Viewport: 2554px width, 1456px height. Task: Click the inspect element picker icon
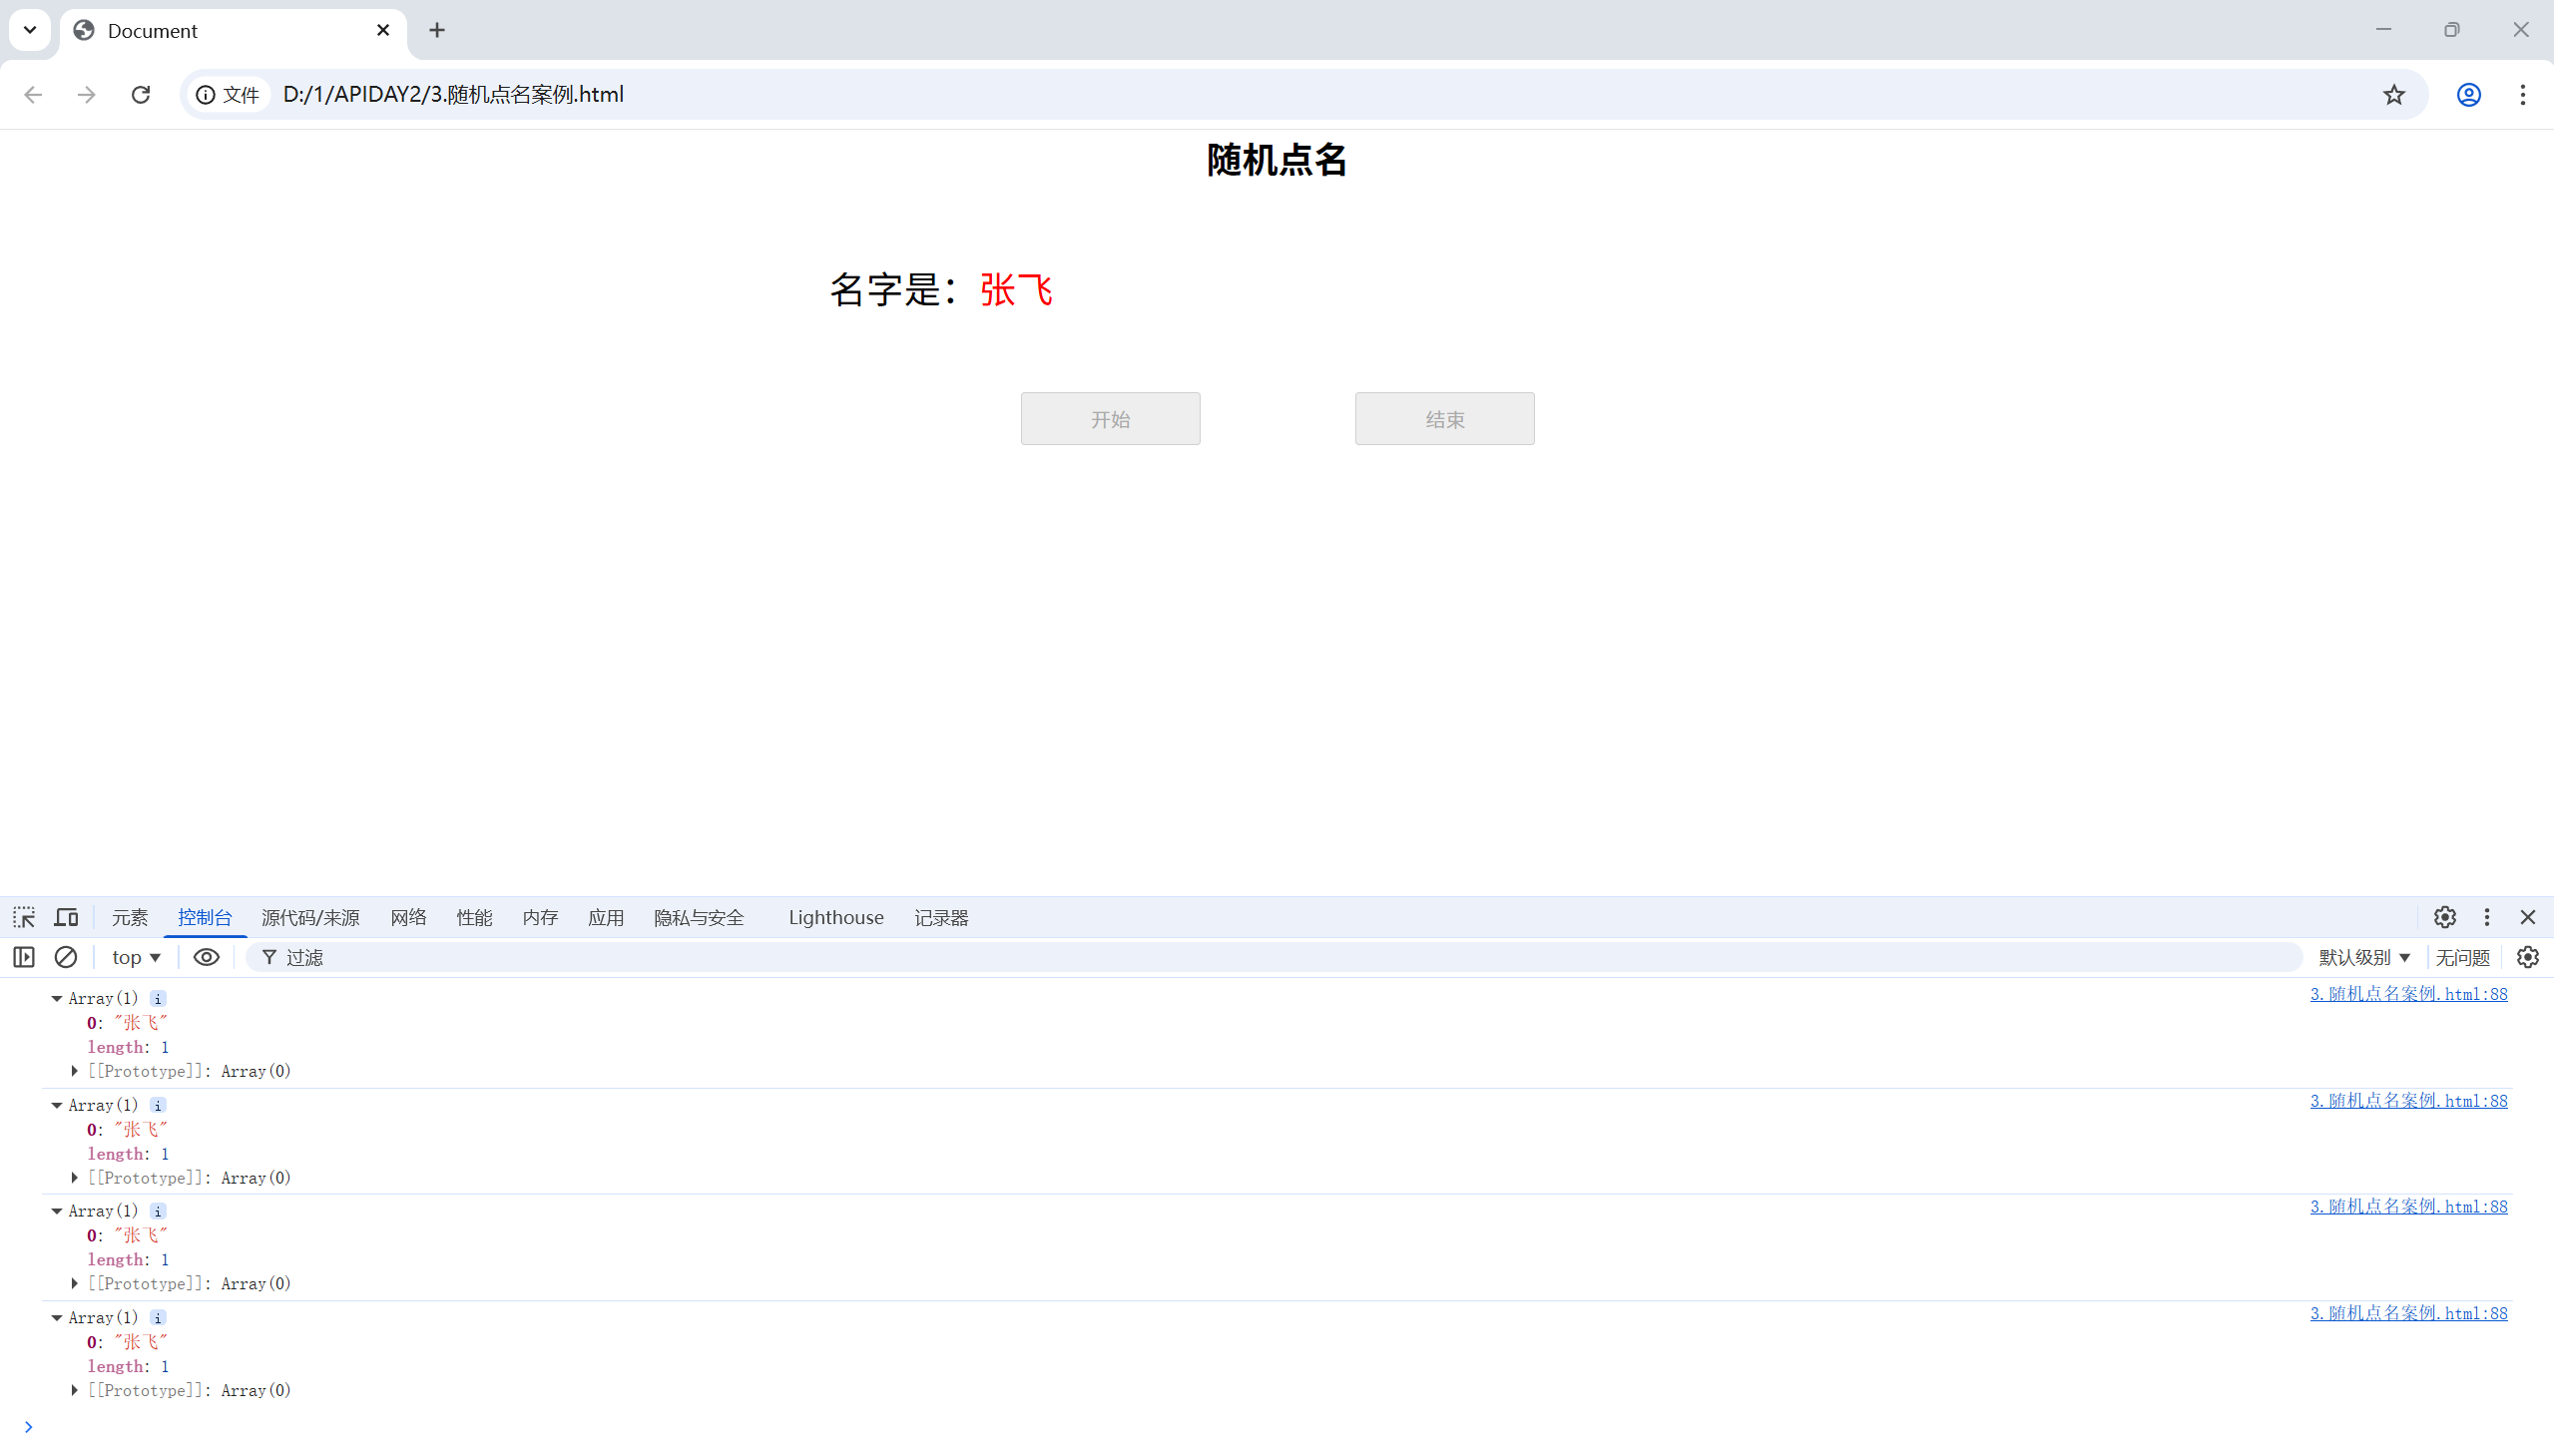click(24, 917)
